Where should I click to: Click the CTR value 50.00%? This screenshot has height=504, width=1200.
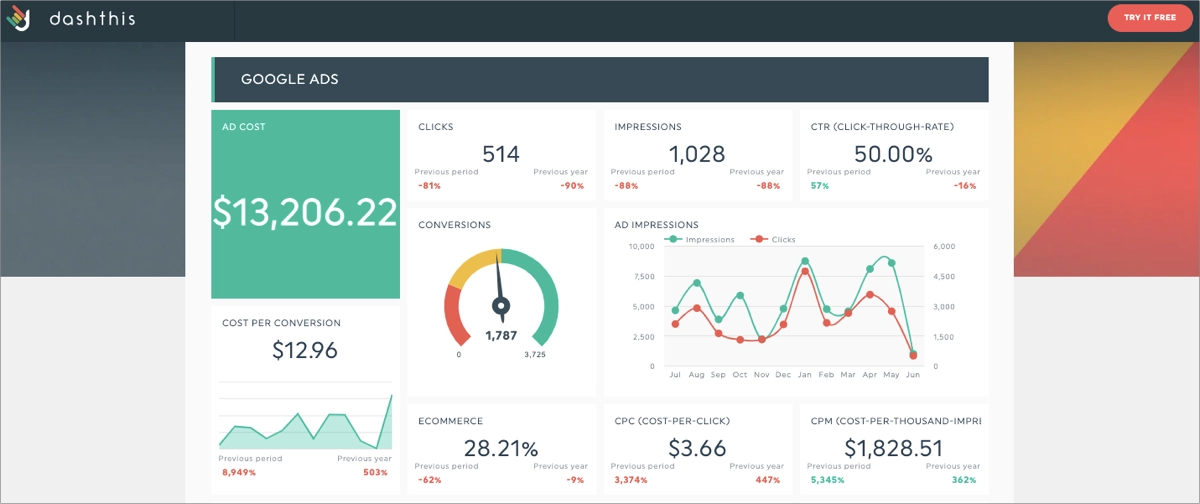tap(893, 154)
